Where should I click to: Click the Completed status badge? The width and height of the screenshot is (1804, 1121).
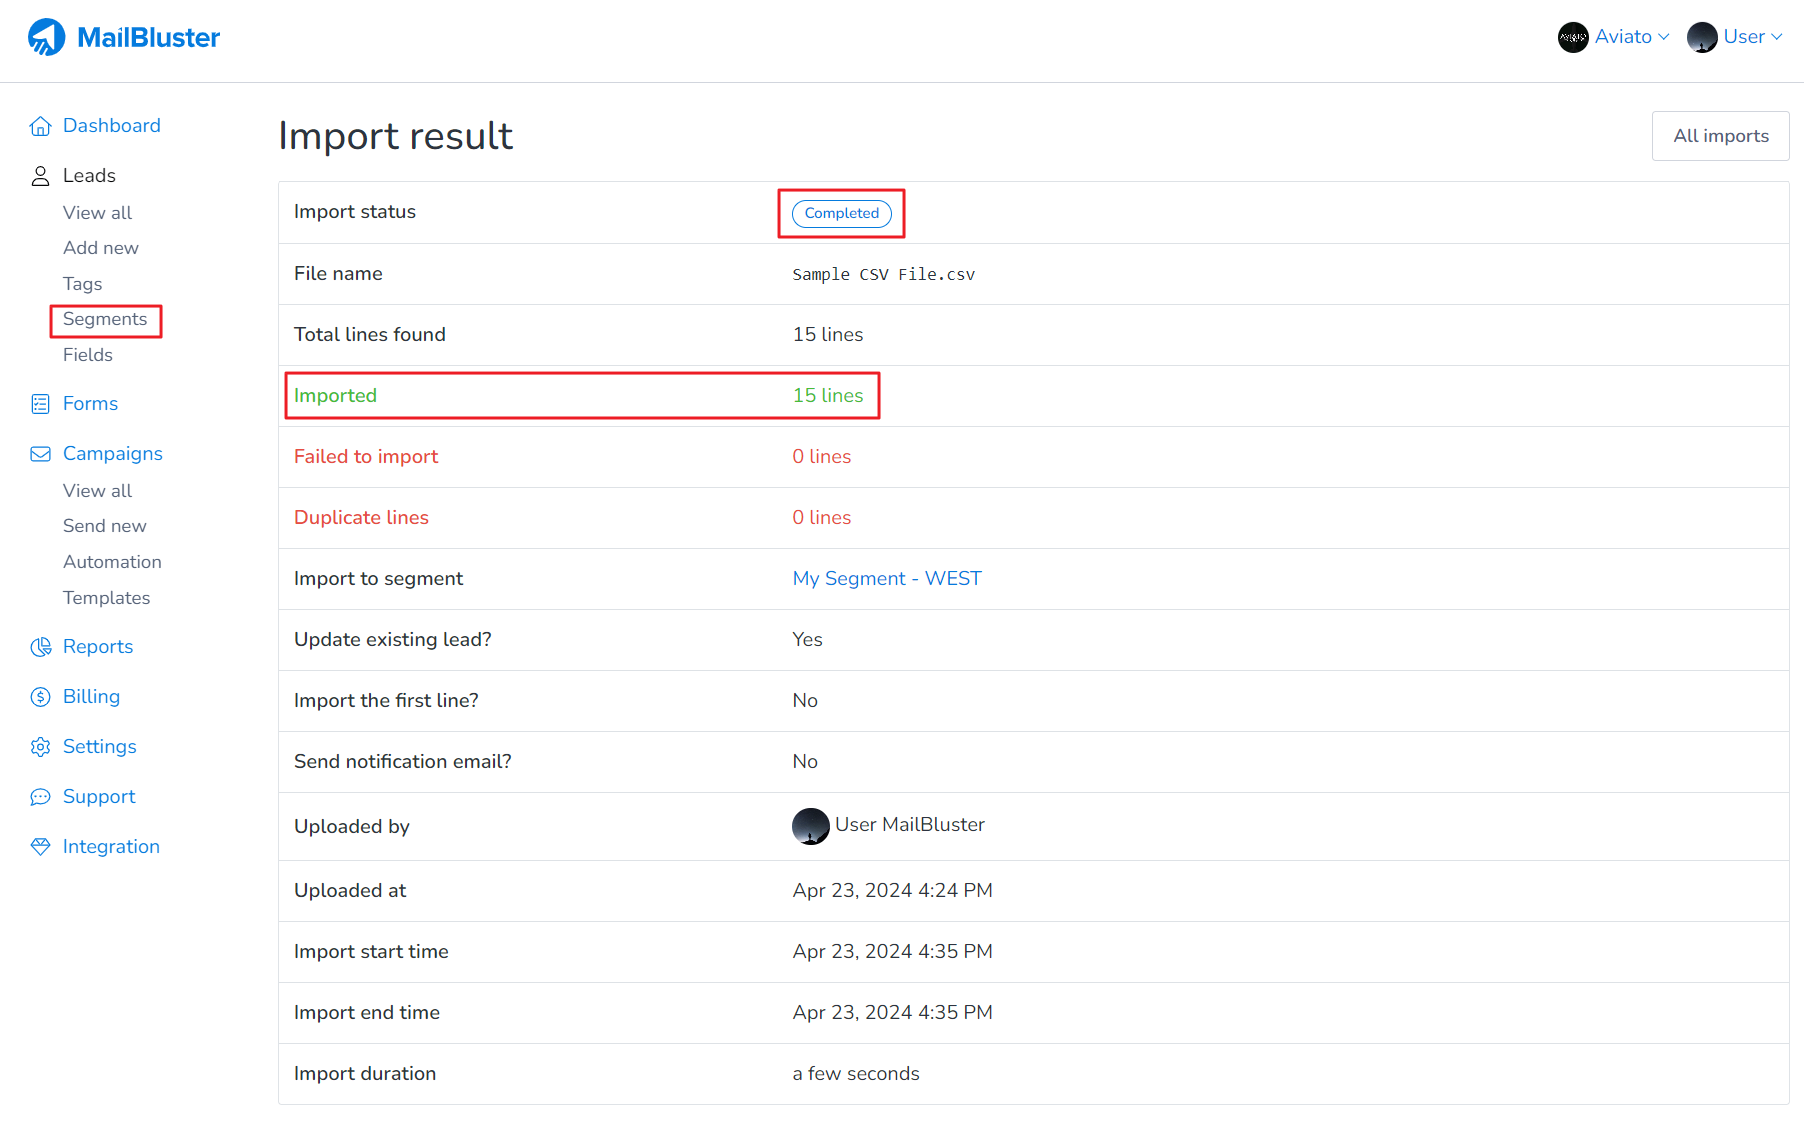(841, 213)
